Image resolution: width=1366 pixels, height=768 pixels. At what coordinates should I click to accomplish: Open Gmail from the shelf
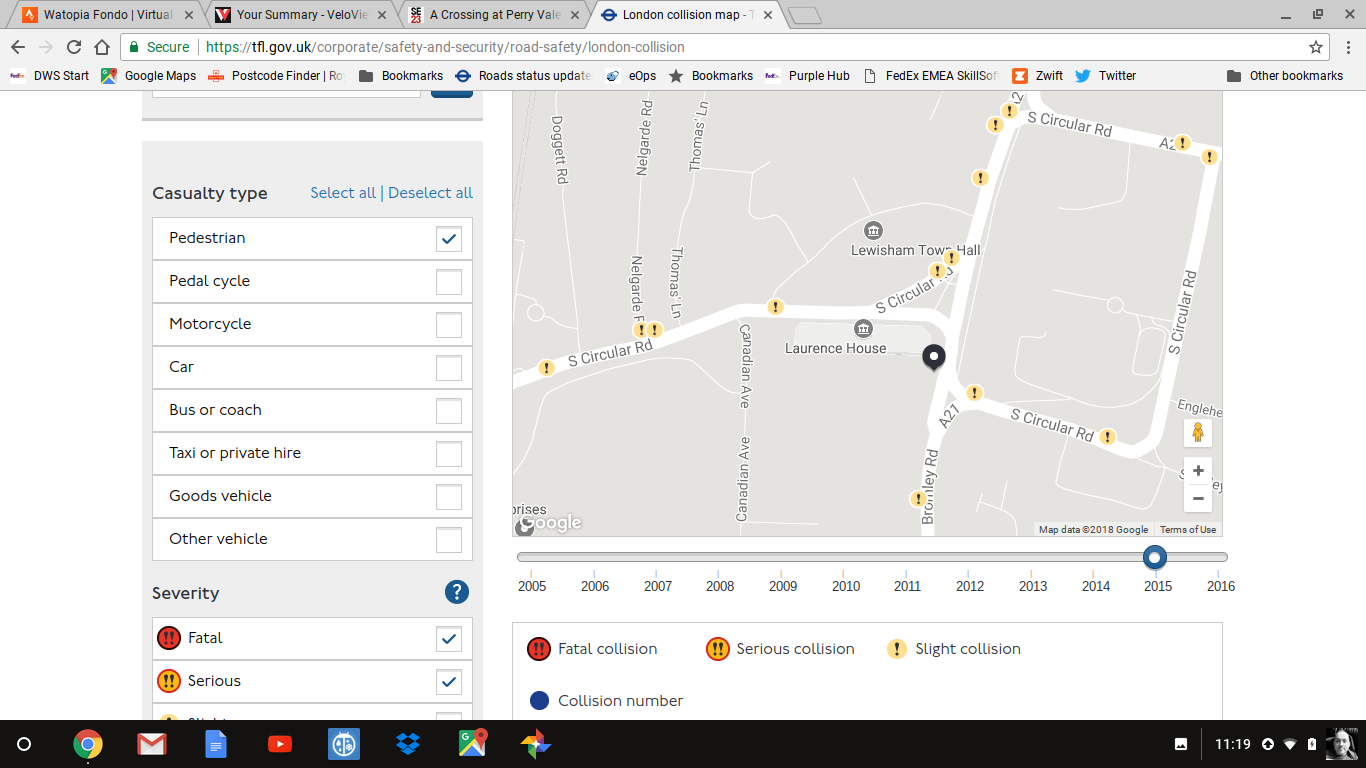[152, 744]
